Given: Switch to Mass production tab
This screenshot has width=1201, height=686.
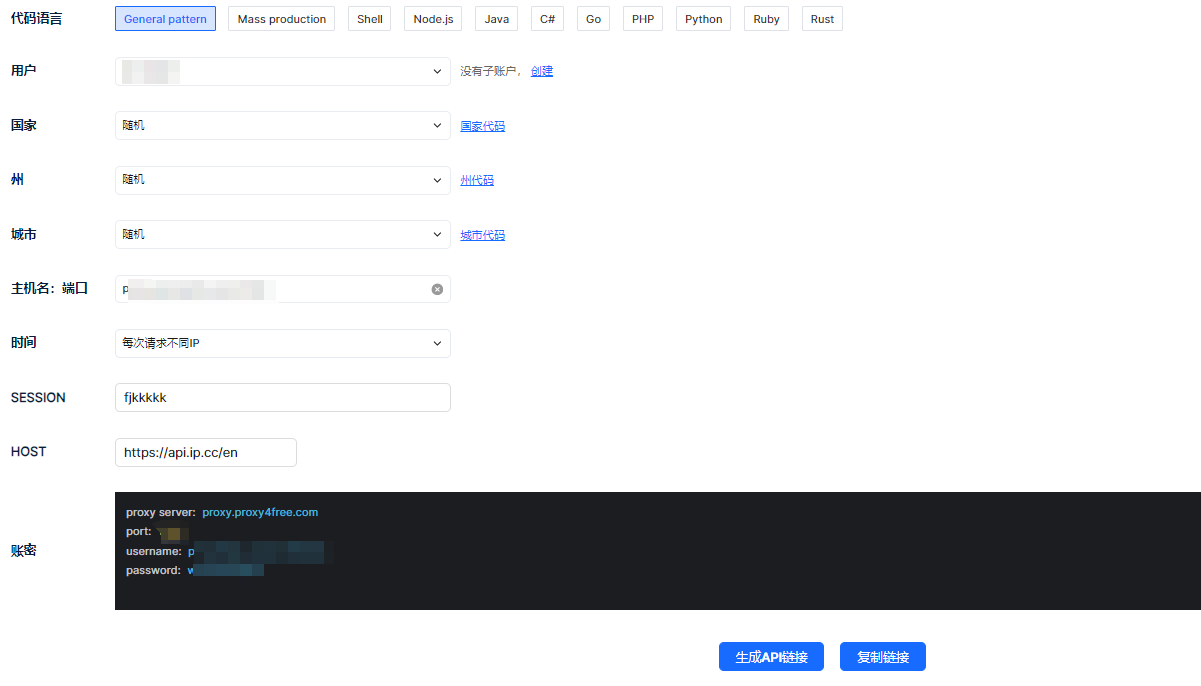Looking at the screenshot, I should [x=282, y=19].
